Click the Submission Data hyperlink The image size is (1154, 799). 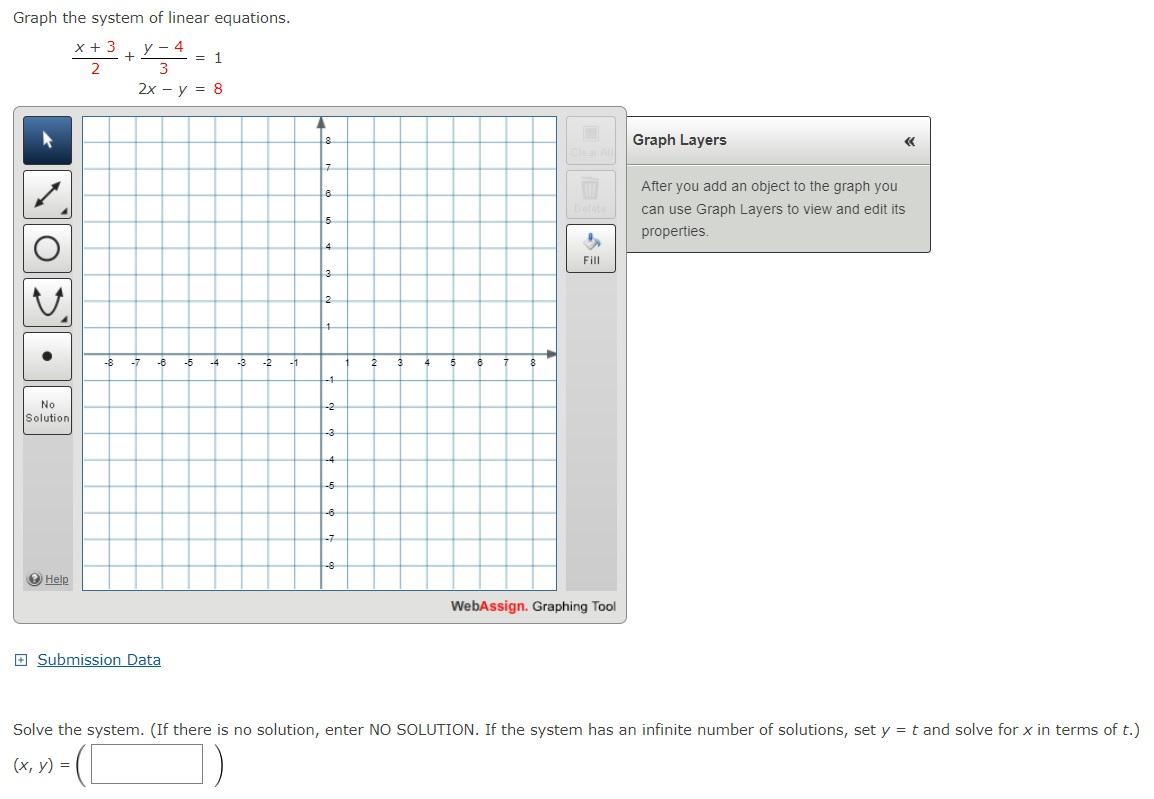[98, 659]
